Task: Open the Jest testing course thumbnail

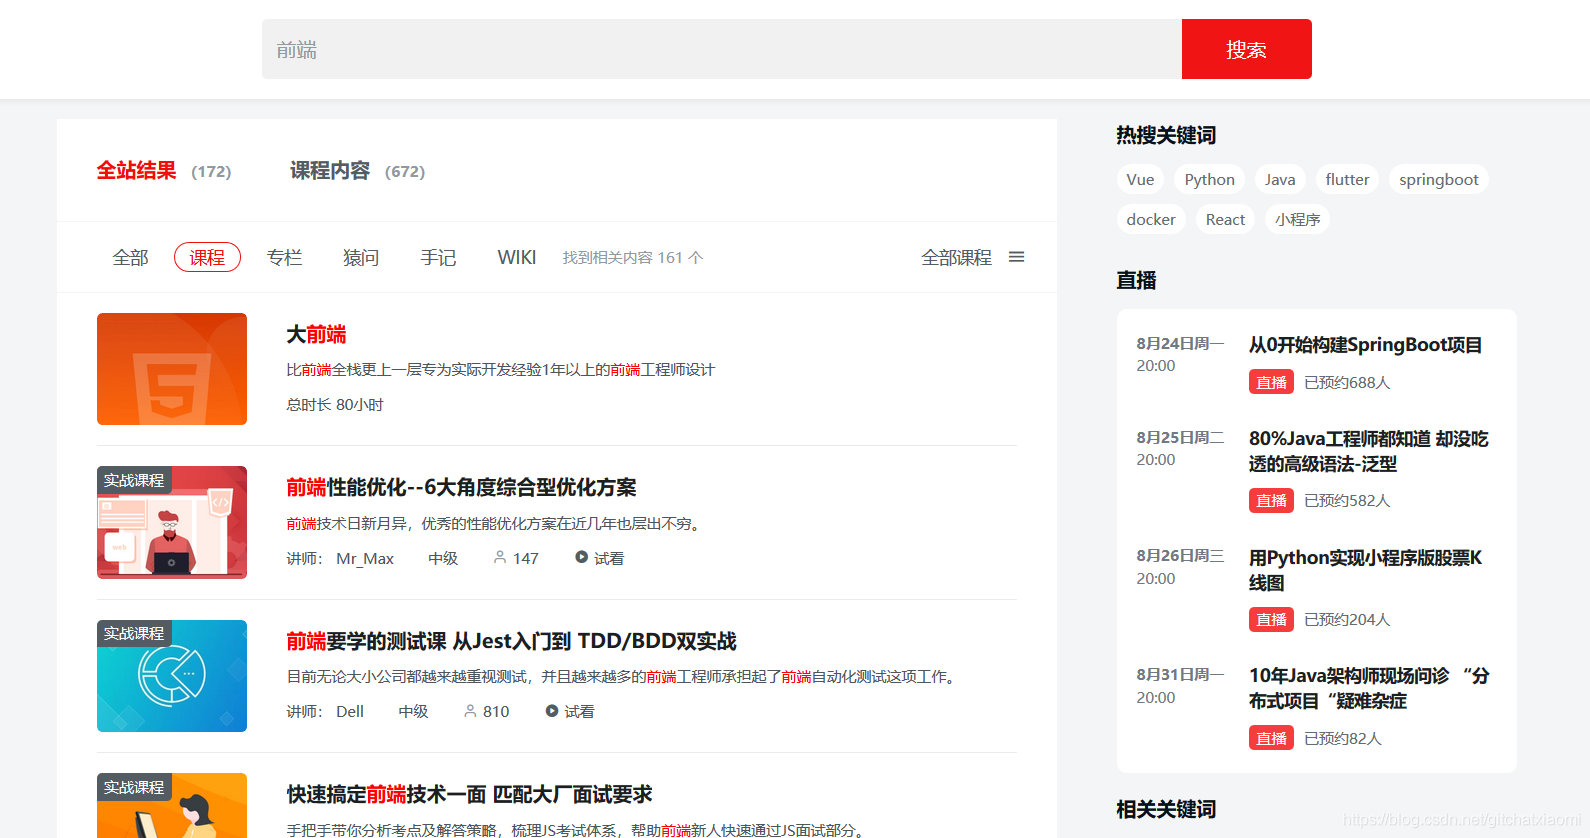Action: tap(172, 676)
